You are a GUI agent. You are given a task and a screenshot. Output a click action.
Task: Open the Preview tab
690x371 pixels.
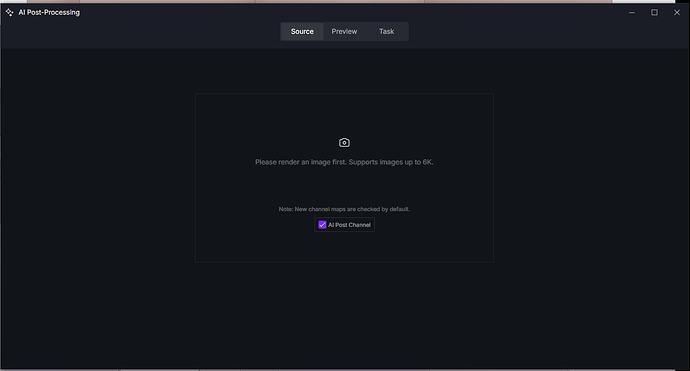click(344, 32)
